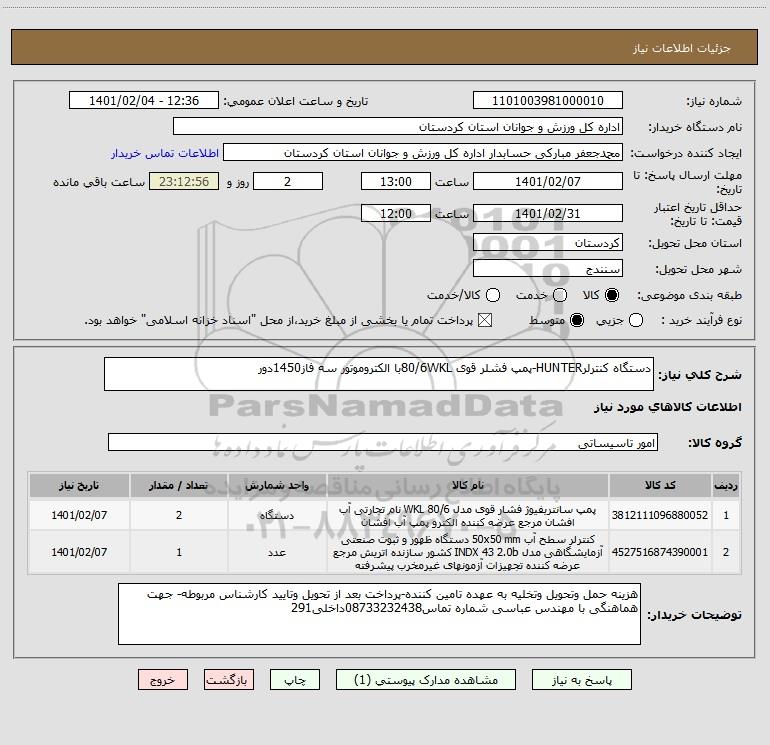Click the validity time 12:00 field
The image size is (770, 745).
(396, 213)
